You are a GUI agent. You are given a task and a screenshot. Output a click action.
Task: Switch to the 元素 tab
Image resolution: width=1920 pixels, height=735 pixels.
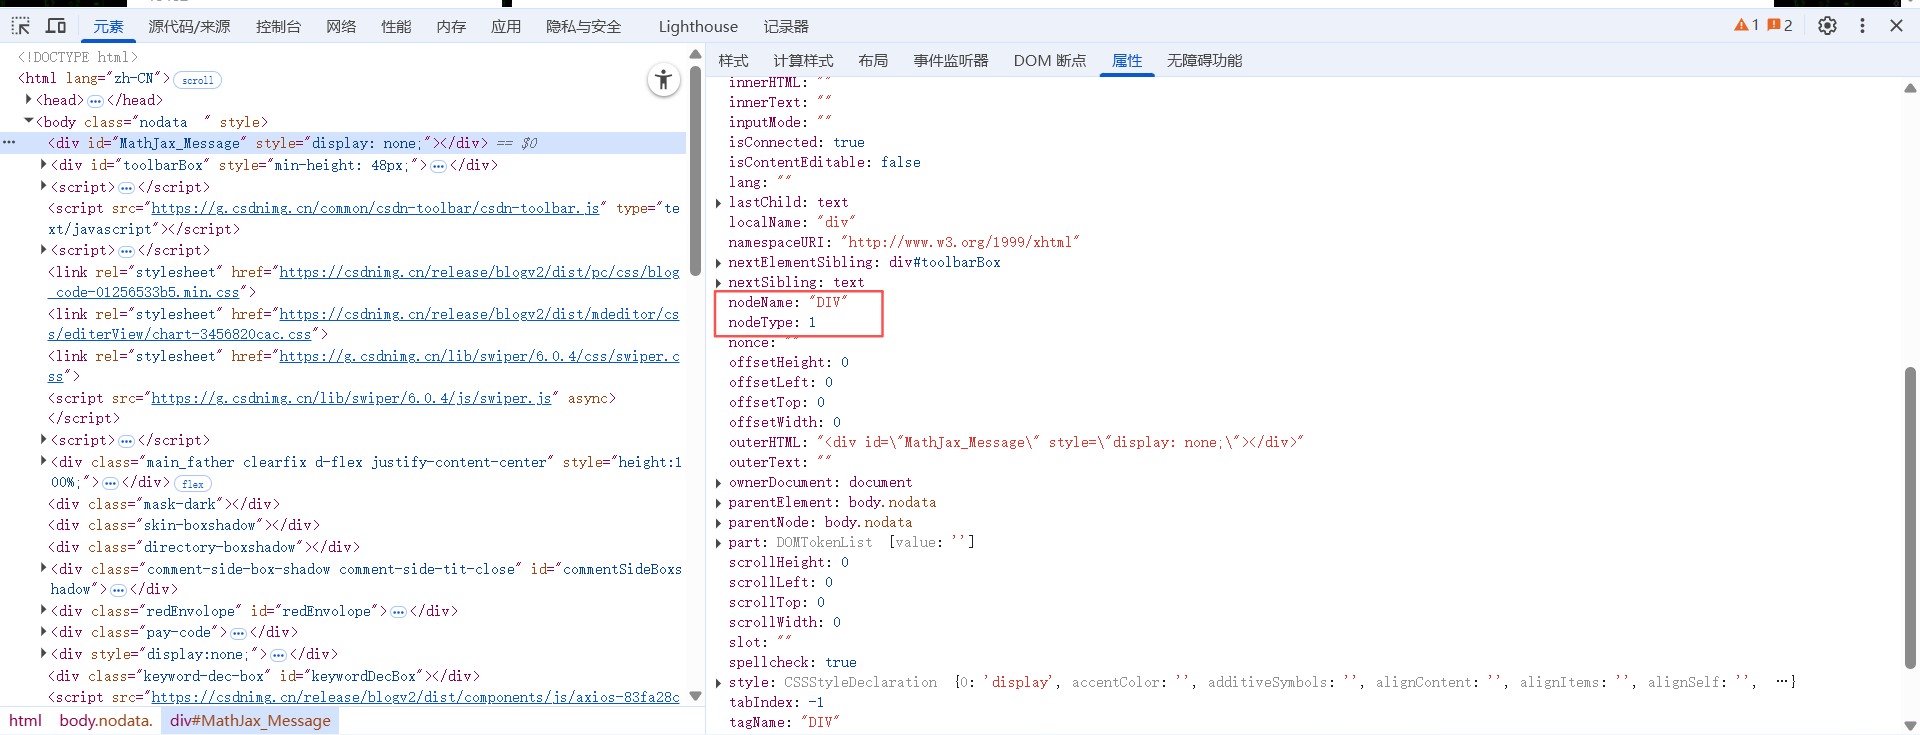click(108, 27)
